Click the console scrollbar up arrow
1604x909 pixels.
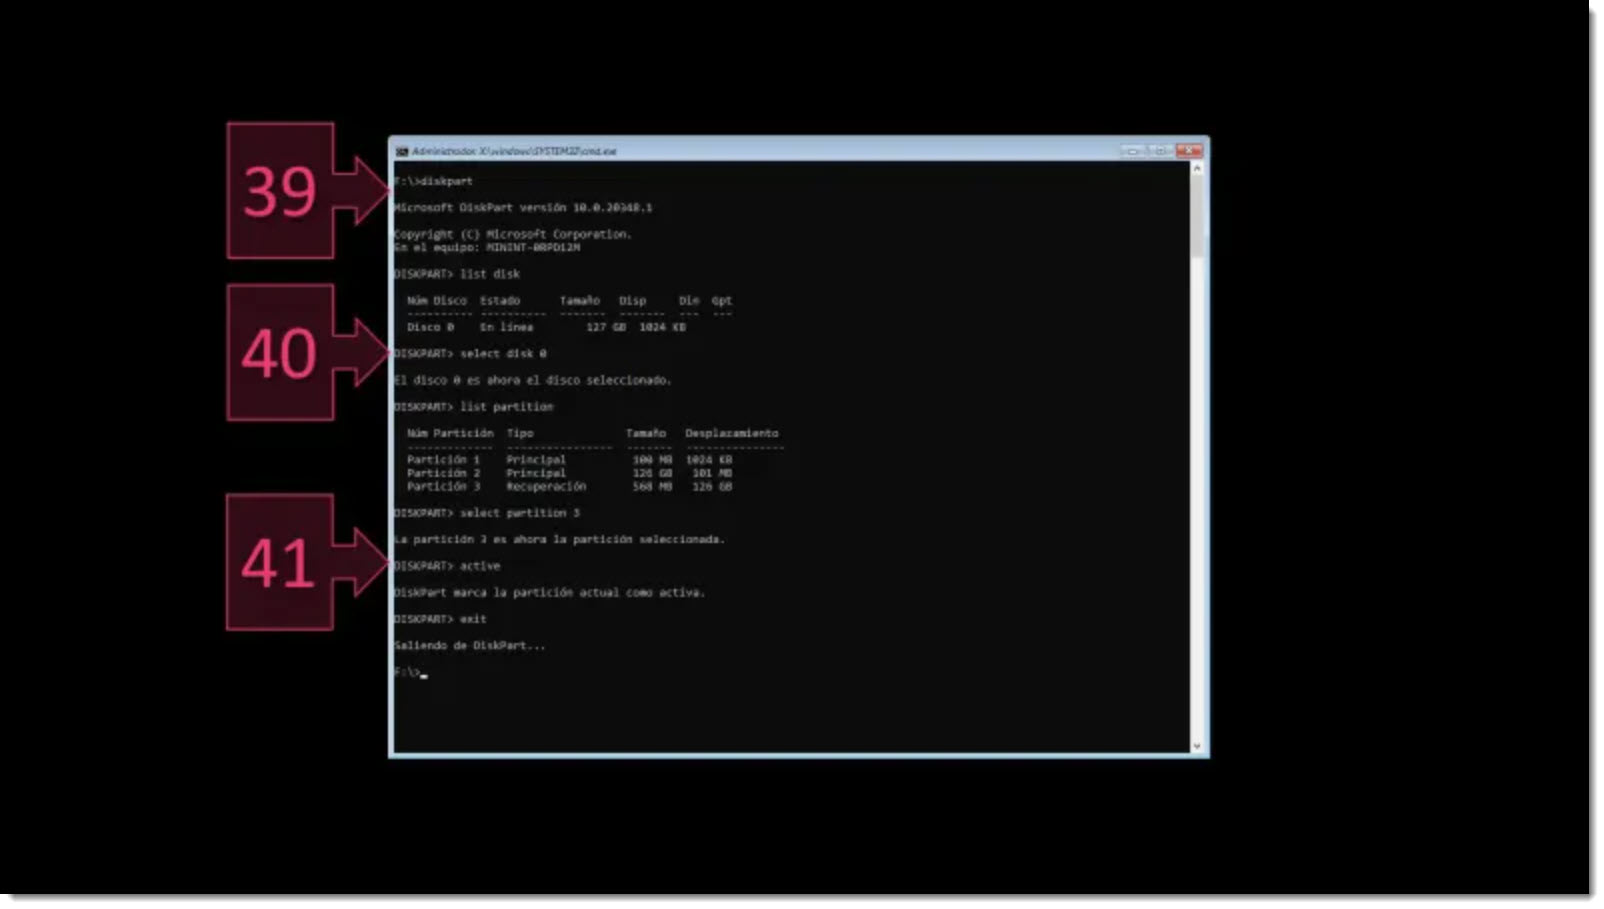point(1197,169)
